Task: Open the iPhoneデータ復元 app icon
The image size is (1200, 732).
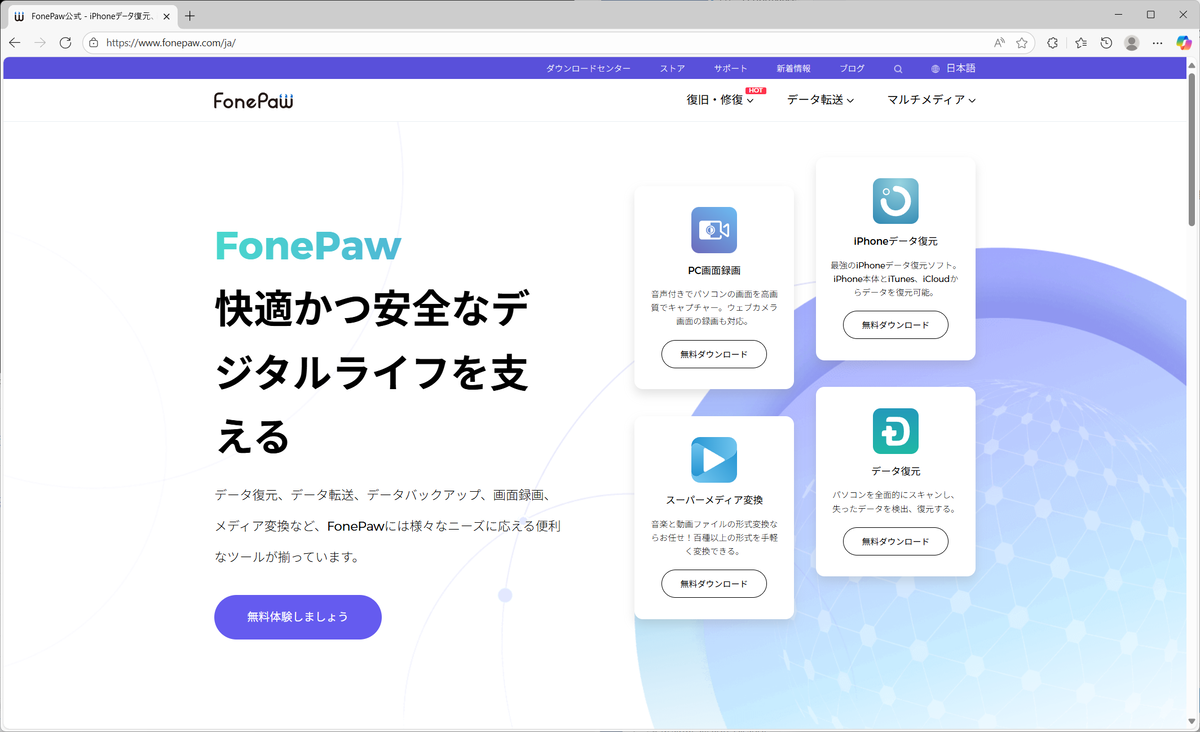Action: [896, 200]
